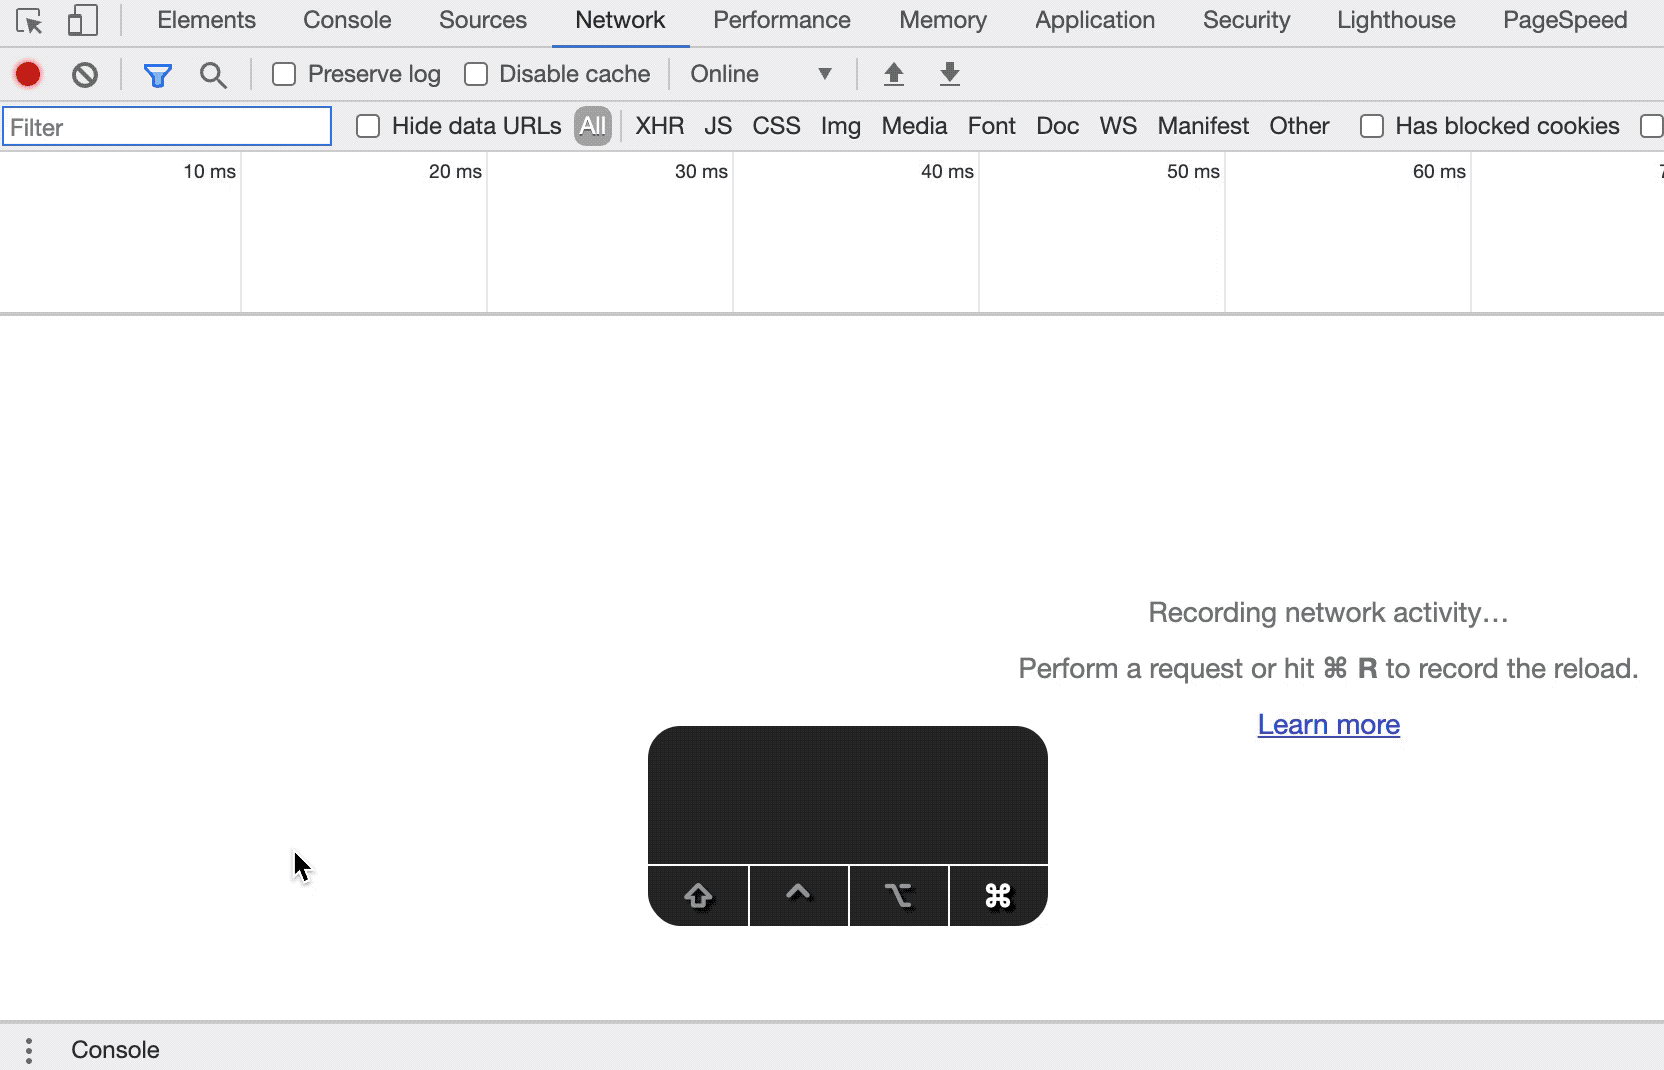Switch to the Performance tab
This screenshot has height=1070, width=1664.
tap(781, 21)
